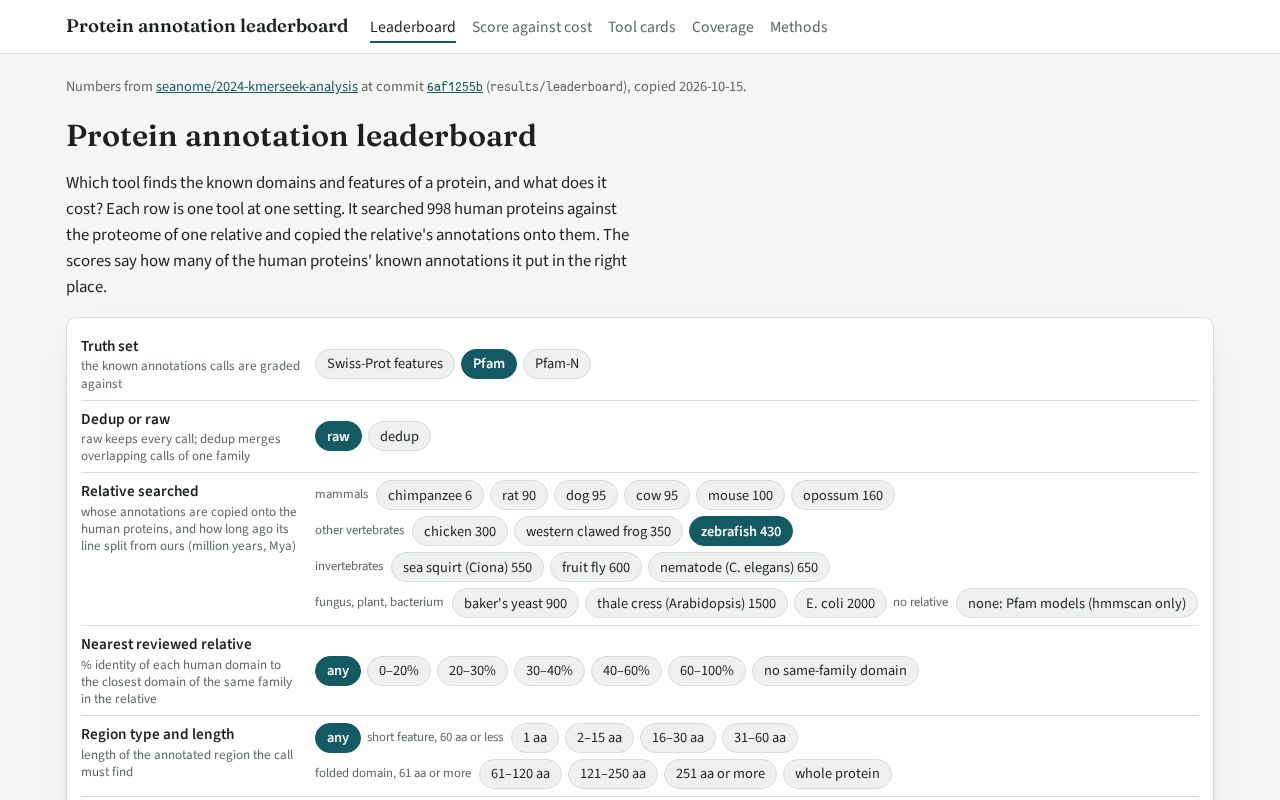
Task: Select baker's yeast 900 relative
Action: (515, 603)
